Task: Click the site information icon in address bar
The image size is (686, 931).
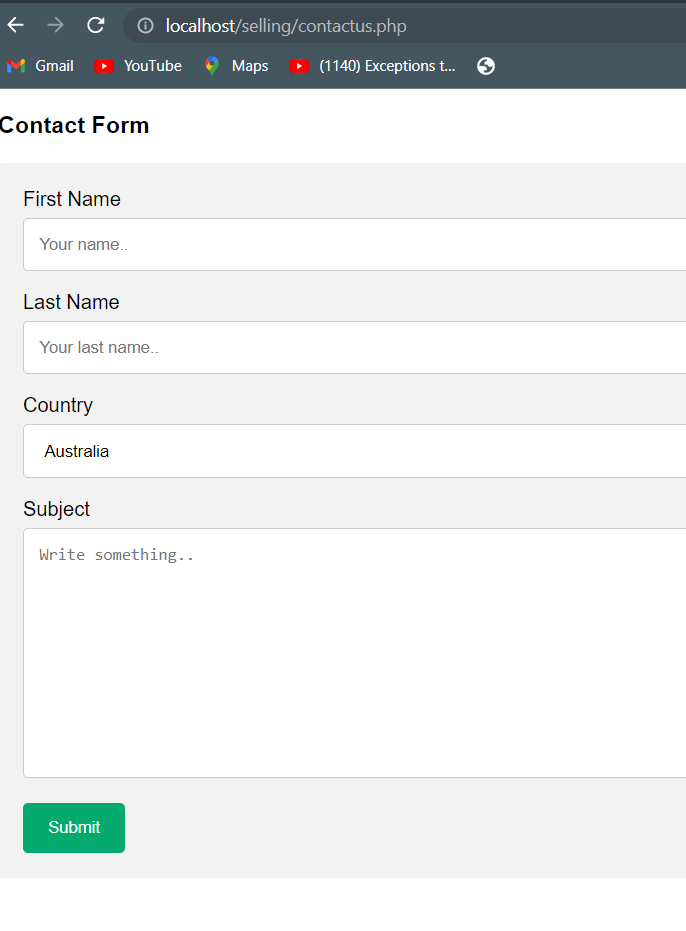Action: click(144, 25)
